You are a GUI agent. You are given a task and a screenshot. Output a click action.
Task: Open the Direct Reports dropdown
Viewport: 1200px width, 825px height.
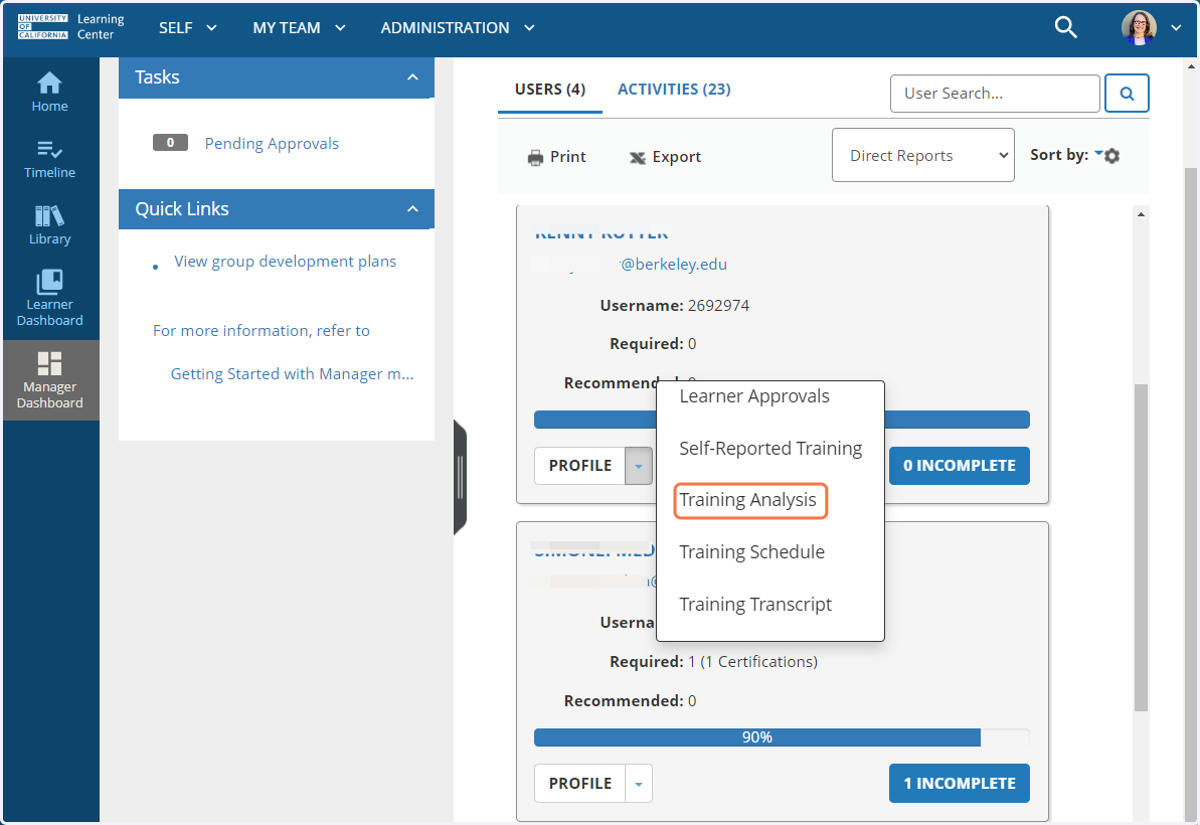pos(923,155)
